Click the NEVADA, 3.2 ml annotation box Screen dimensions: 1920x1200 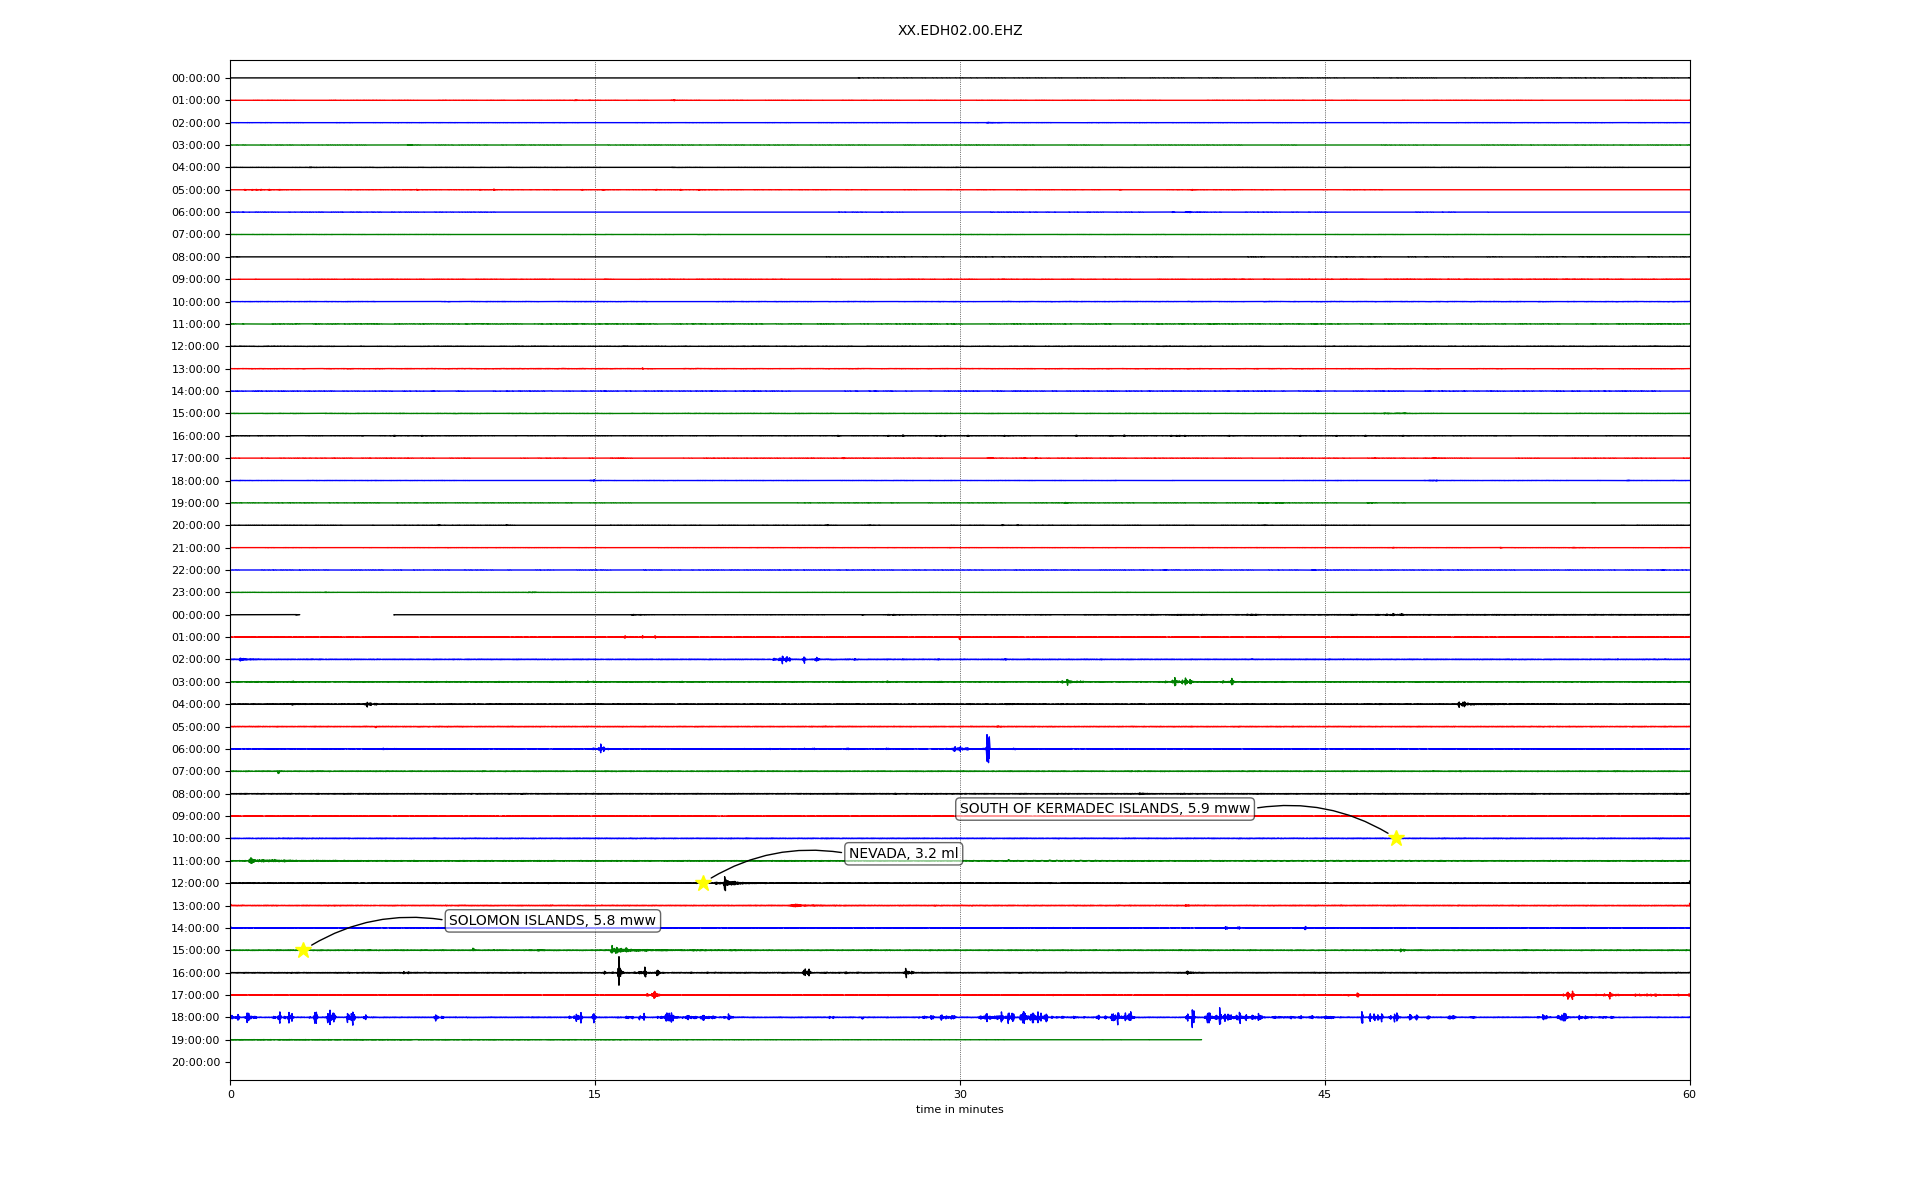tap(903, 853)
